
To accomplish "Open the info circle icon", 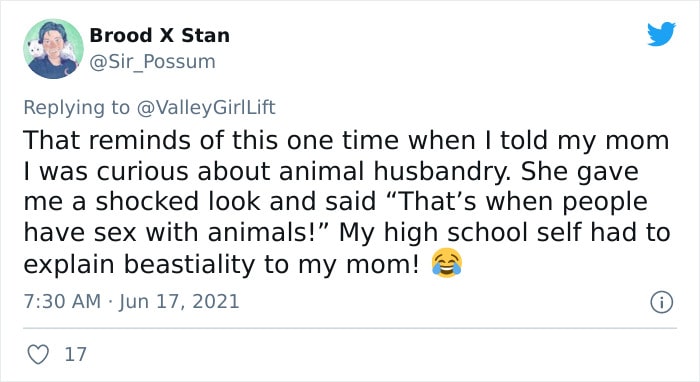I will coord(662,303).
